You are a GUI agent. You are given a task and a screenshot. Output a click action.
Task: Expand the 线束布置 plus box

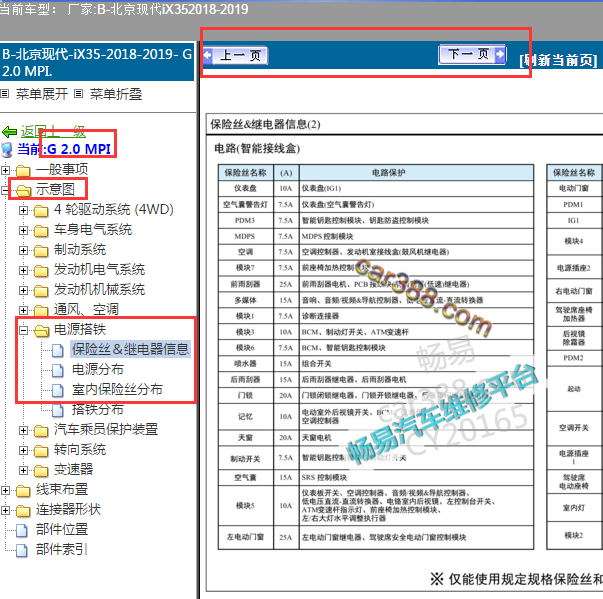(x=5, y=490)
